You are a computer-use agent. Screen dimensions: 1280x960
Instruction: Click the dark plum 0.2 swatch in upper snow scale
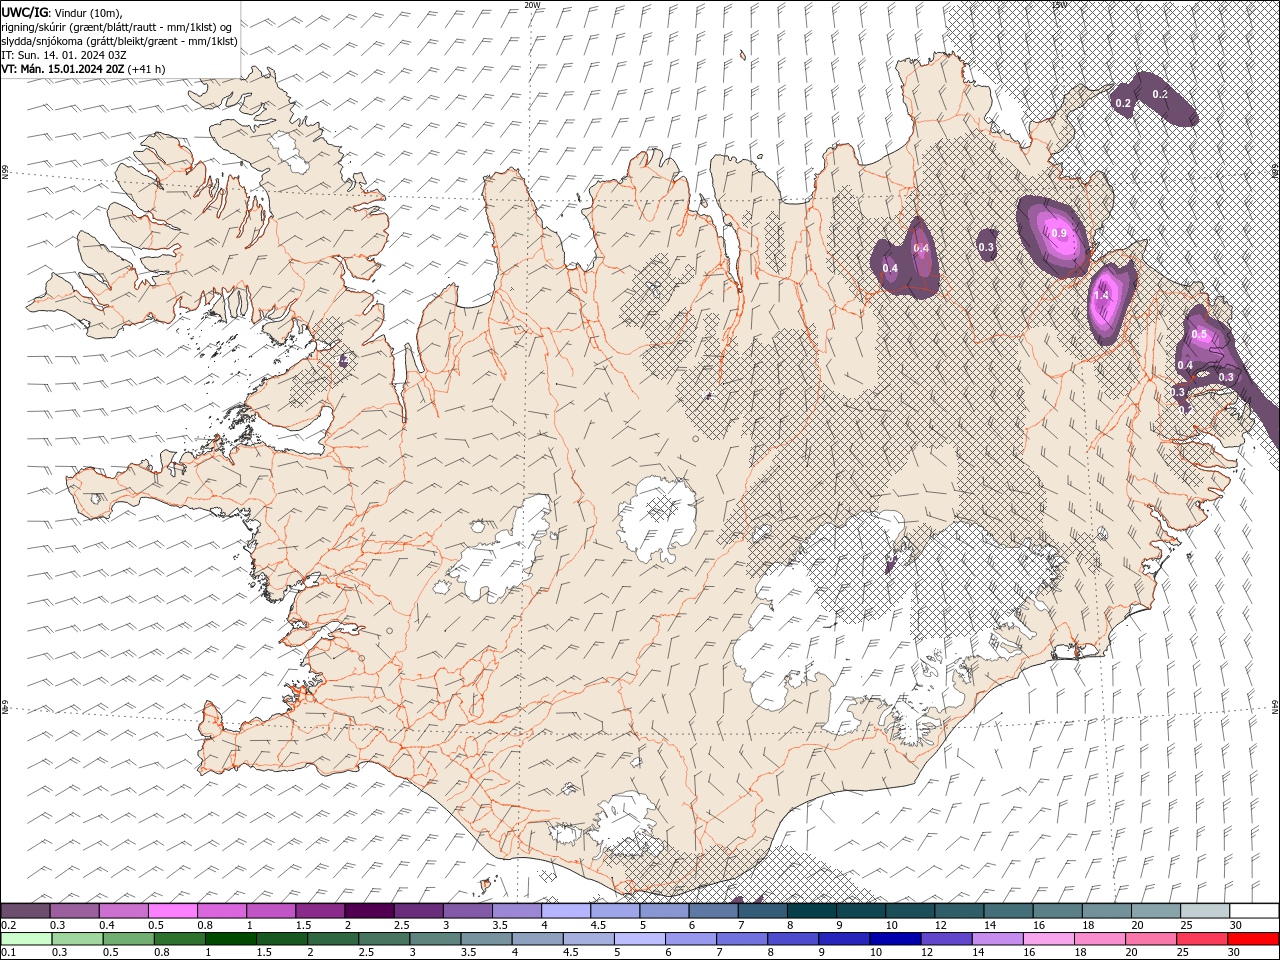coord(25,910)
